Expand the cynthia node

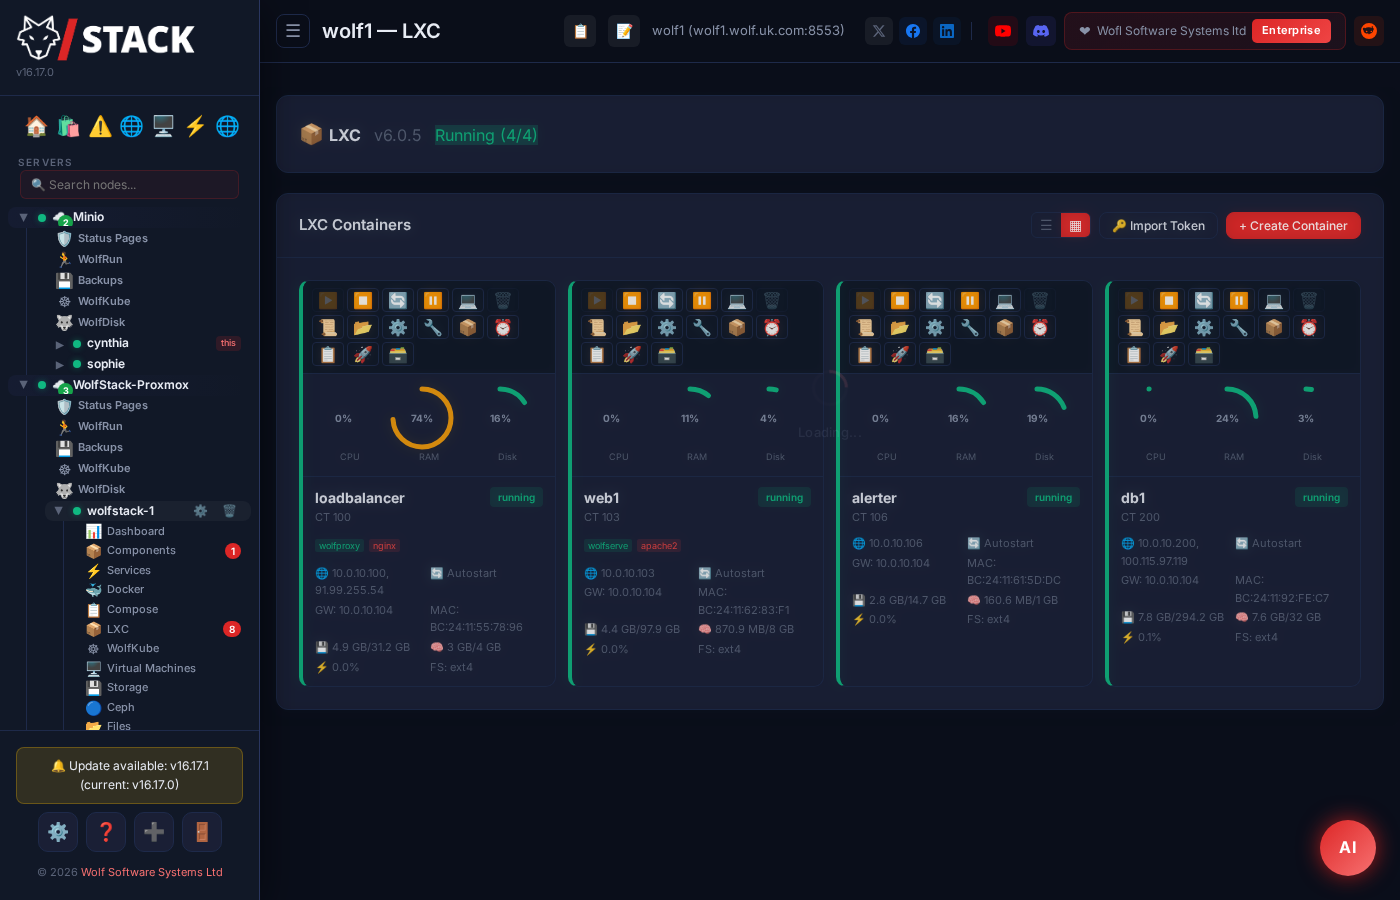60,344
